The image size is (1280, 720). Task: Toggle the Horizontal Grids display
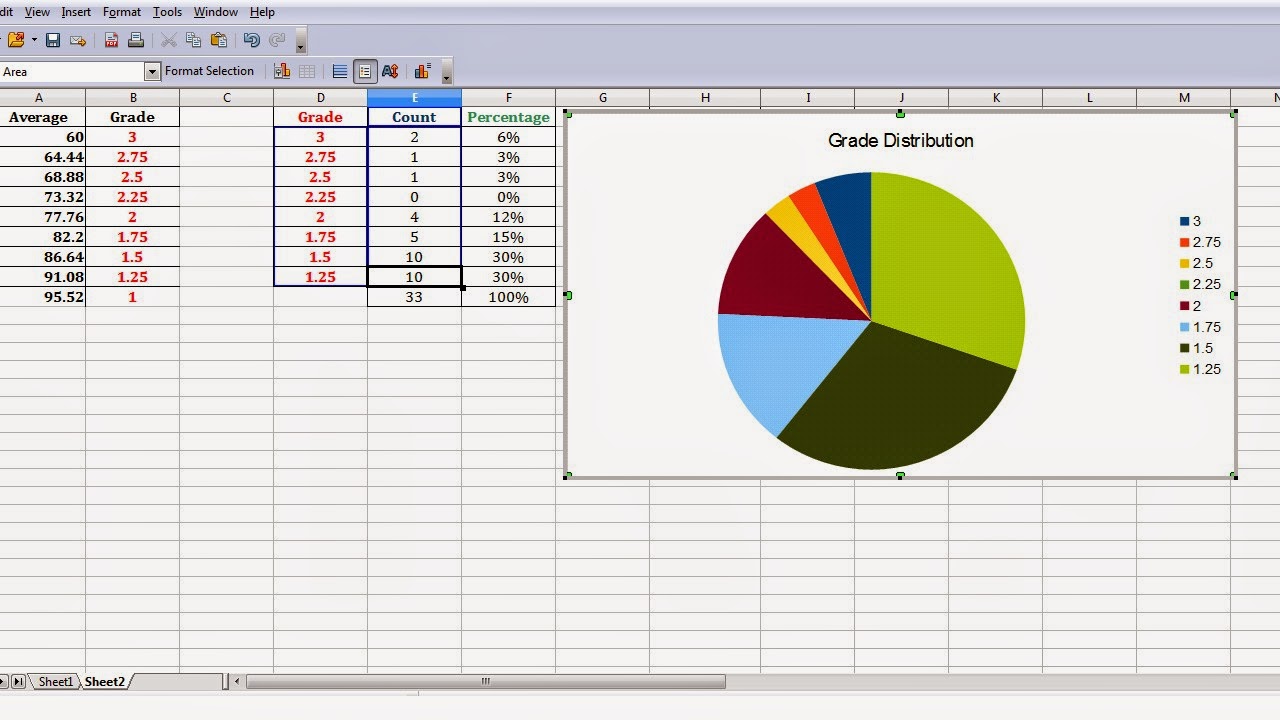coord(338,71)
